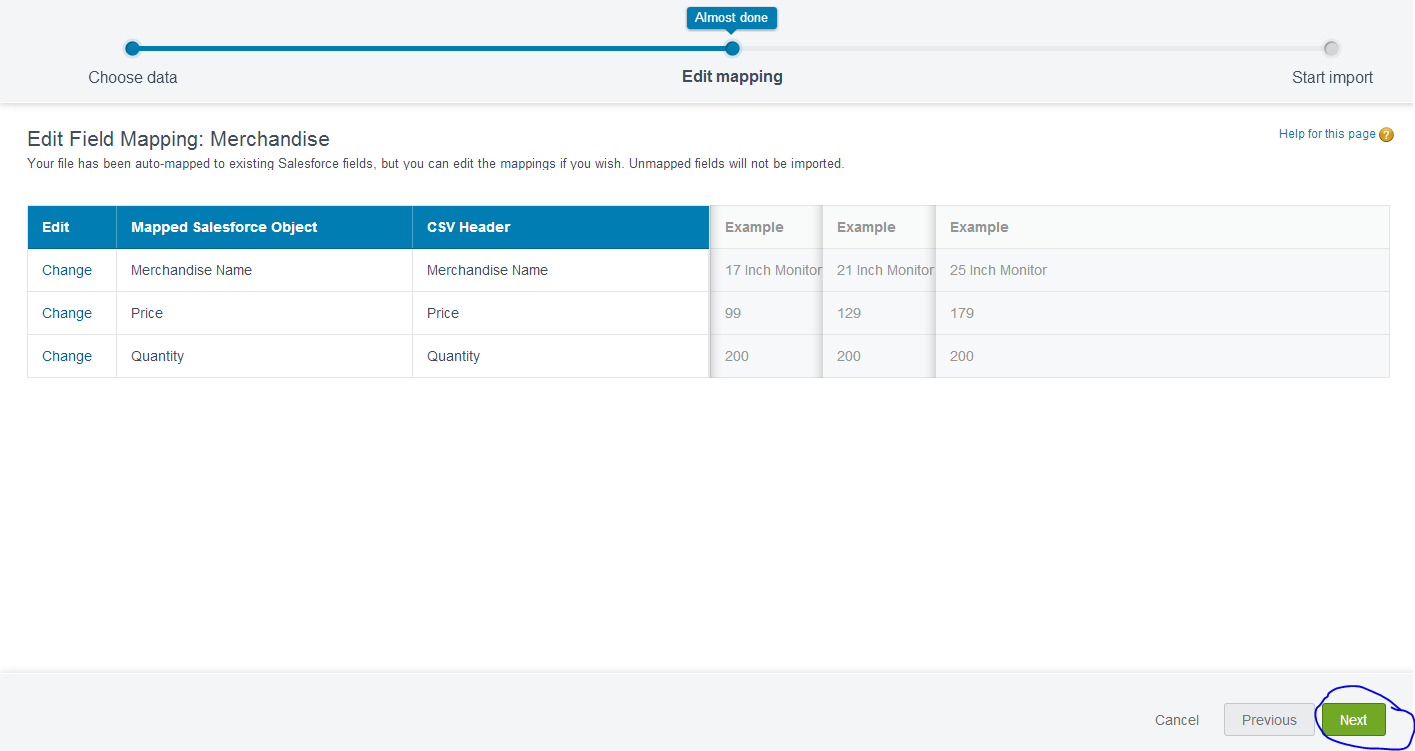This screenshot has height=751, width=1415.
Task: Select the 21 Inch Monitor example cell
Action: click(879, 270)
